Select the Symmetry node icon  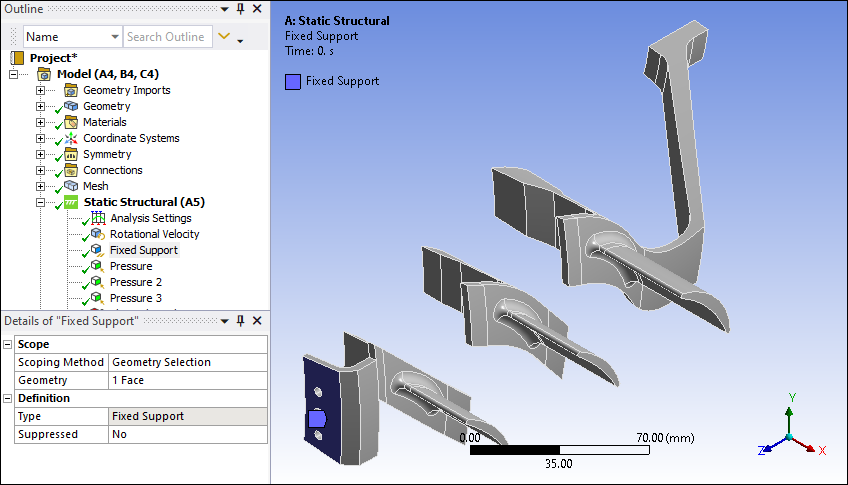point(71,154)
